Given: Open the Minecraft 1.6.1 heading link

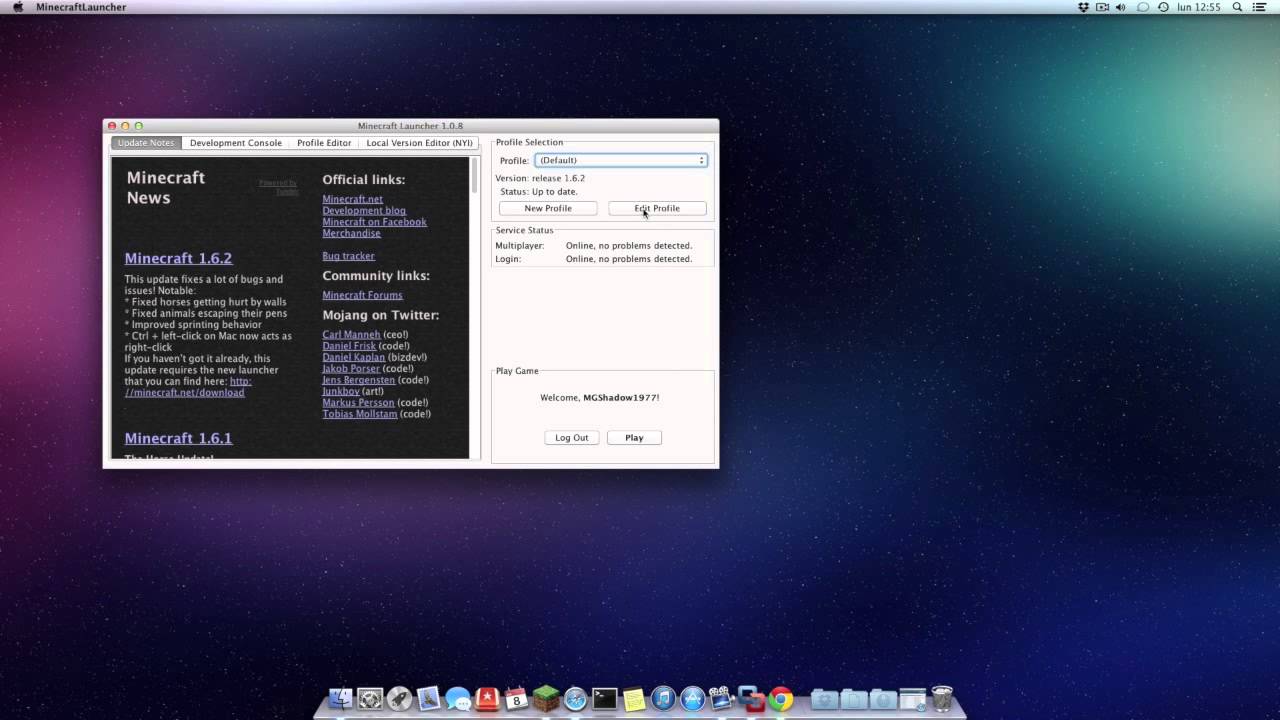Looking at the screenshot, I should [178, 438].
